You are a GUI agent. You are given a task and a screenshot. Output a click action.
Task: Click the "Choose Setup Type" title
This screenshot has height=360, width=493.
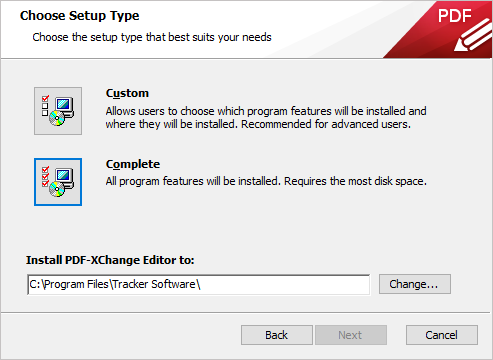click(79, 16)
